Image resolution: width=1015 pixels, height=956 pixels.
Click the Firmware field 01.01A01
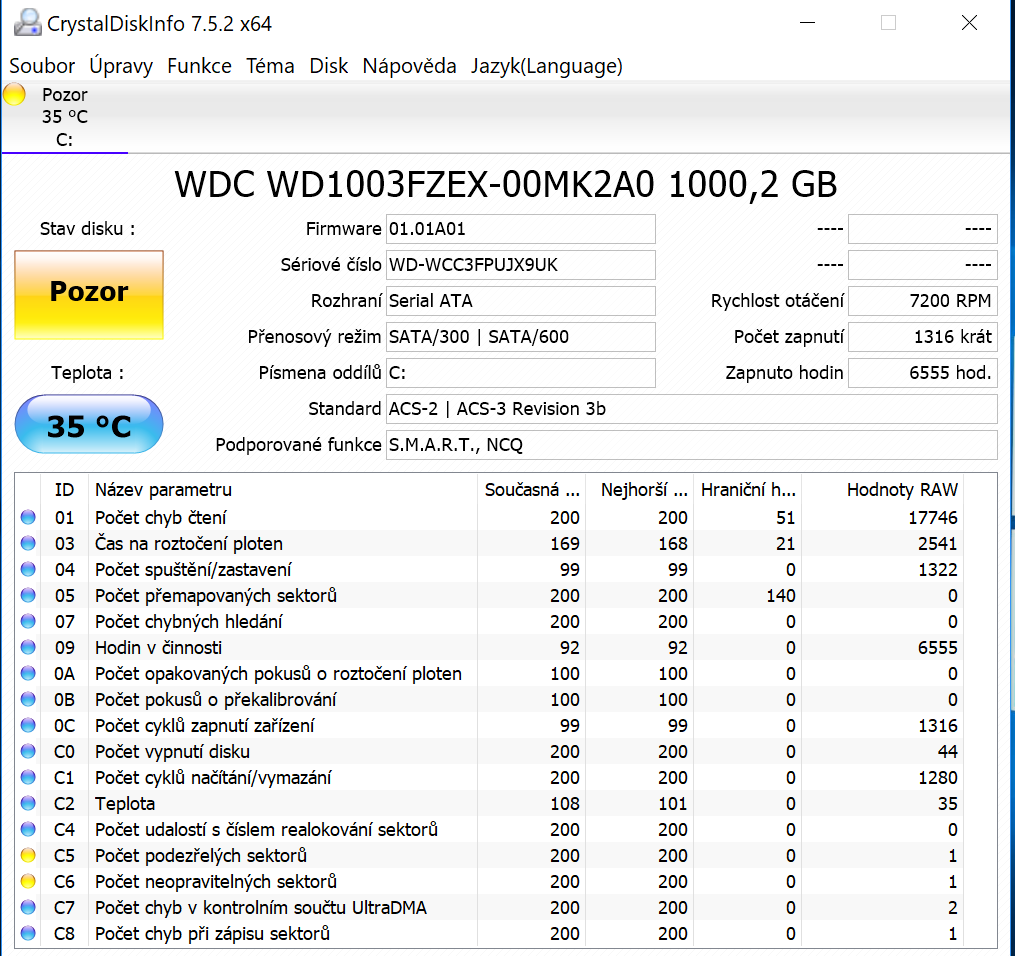click(520, 229)
